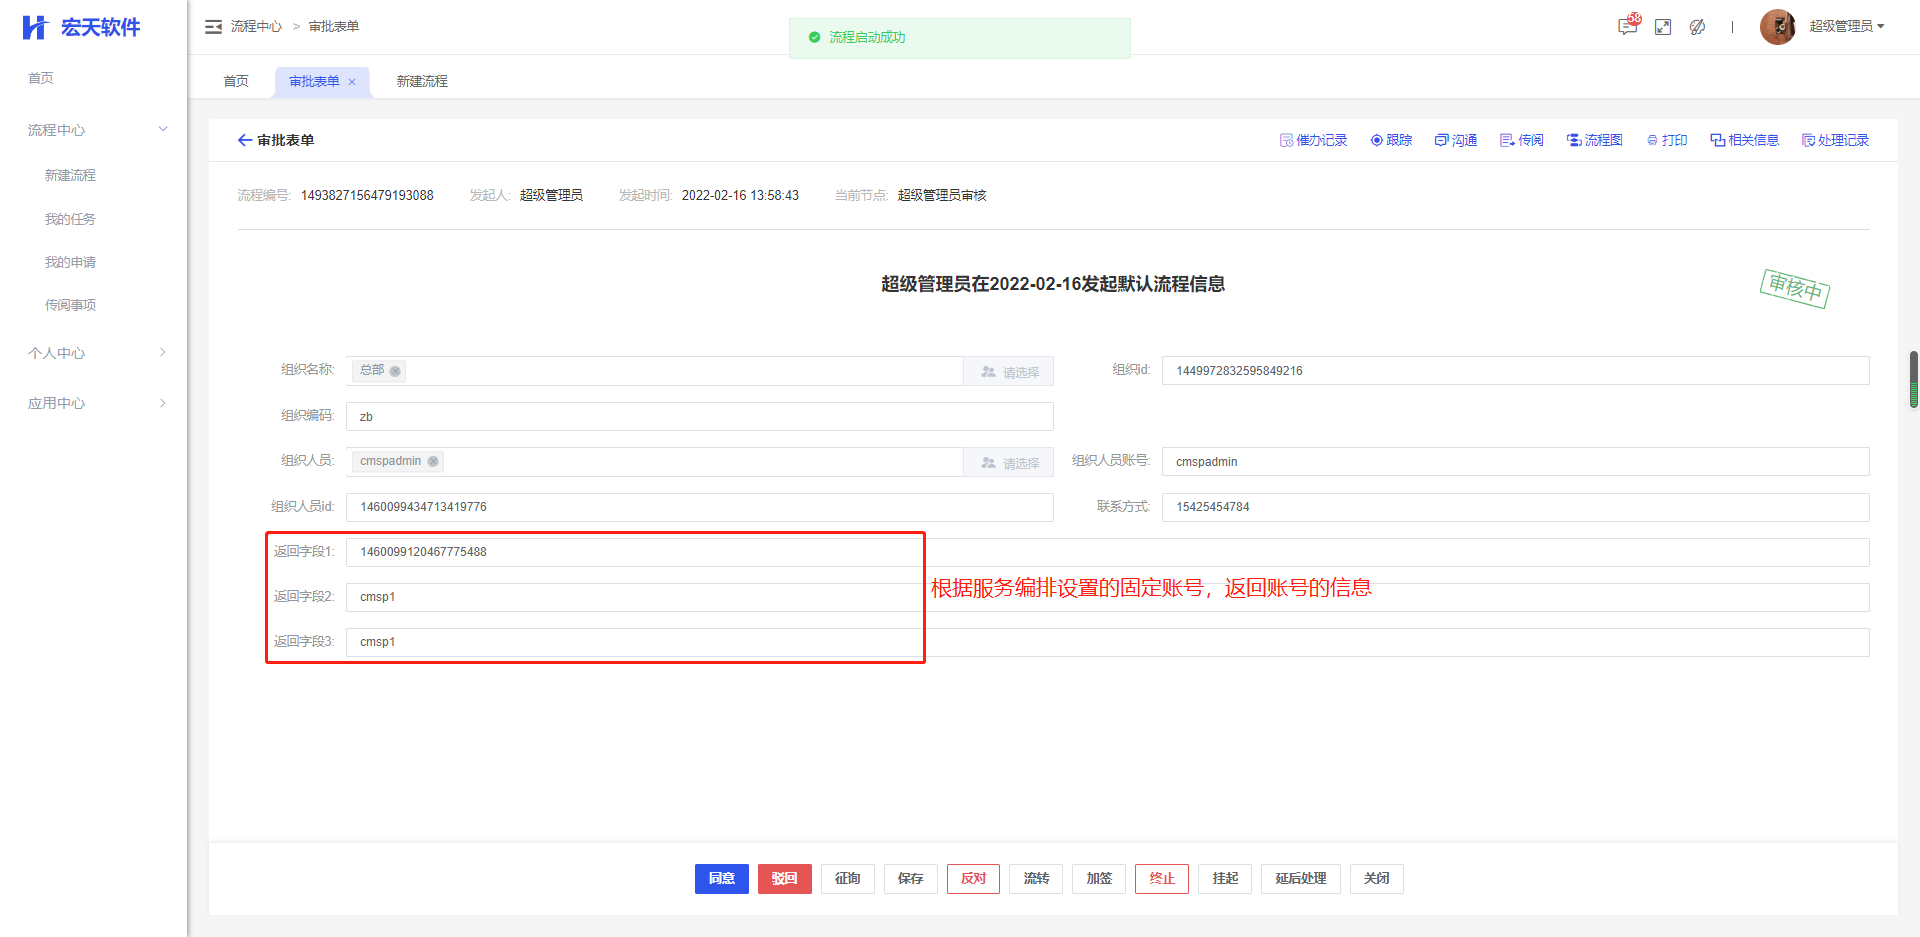Remove the 总部 tag from 组织名称

point(395,371)
